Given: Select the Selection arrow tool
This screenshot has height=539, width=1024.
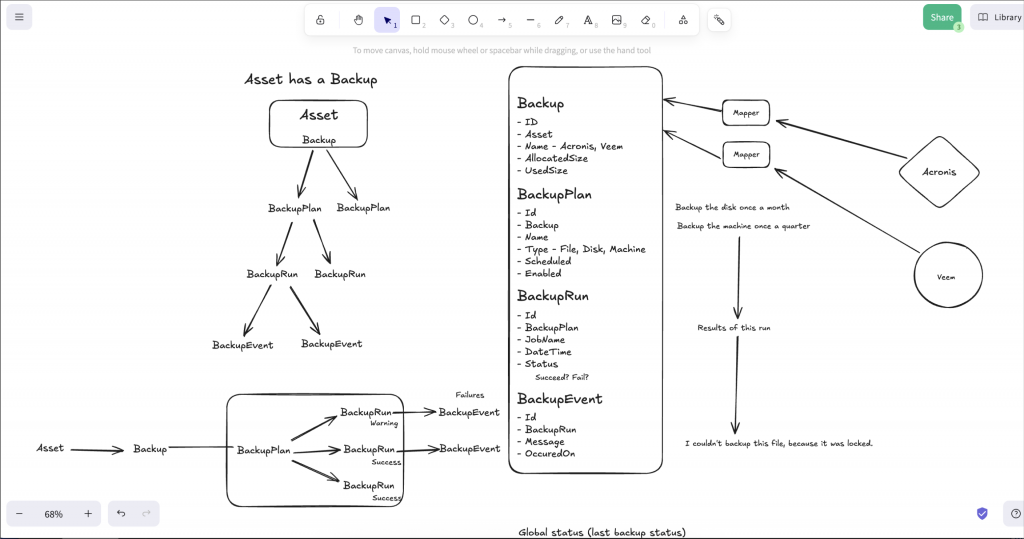Looking at the screenshot, I should pos(387,20).
